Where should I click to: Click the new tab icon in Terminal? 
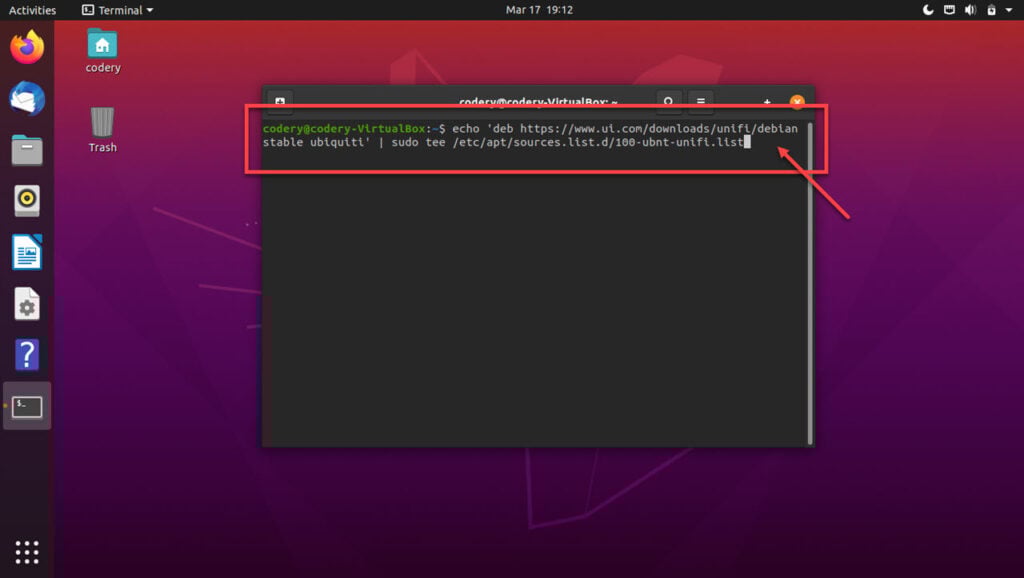[x=280, y=101]
